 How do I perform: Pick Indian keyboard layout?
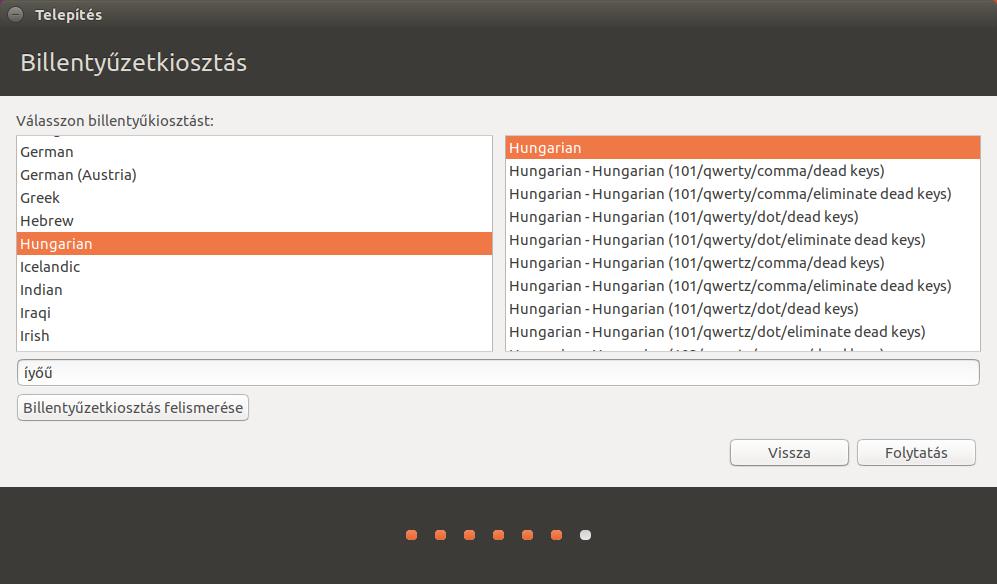click(x=254, y=289)
